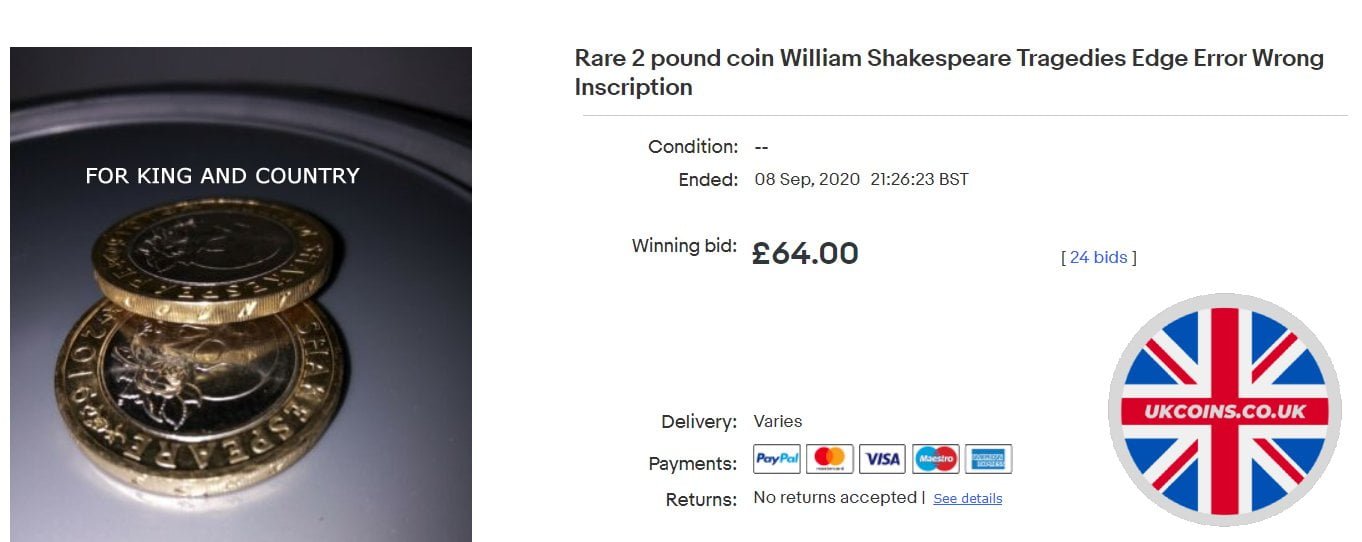Image resolution: width=1362 pixels, height=542 pixels.
Task: Click the Mastercard payment icon
Action: pos(829,459)
